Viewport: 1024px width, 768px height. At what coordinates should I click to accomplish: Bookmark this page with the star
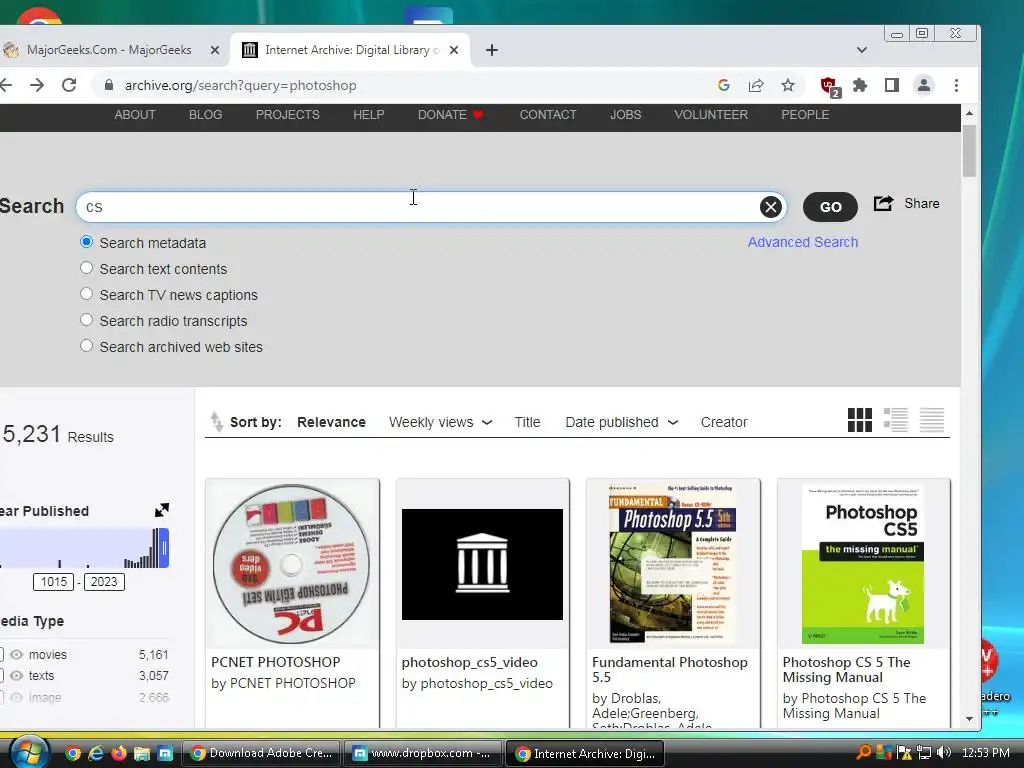[788, 85]
